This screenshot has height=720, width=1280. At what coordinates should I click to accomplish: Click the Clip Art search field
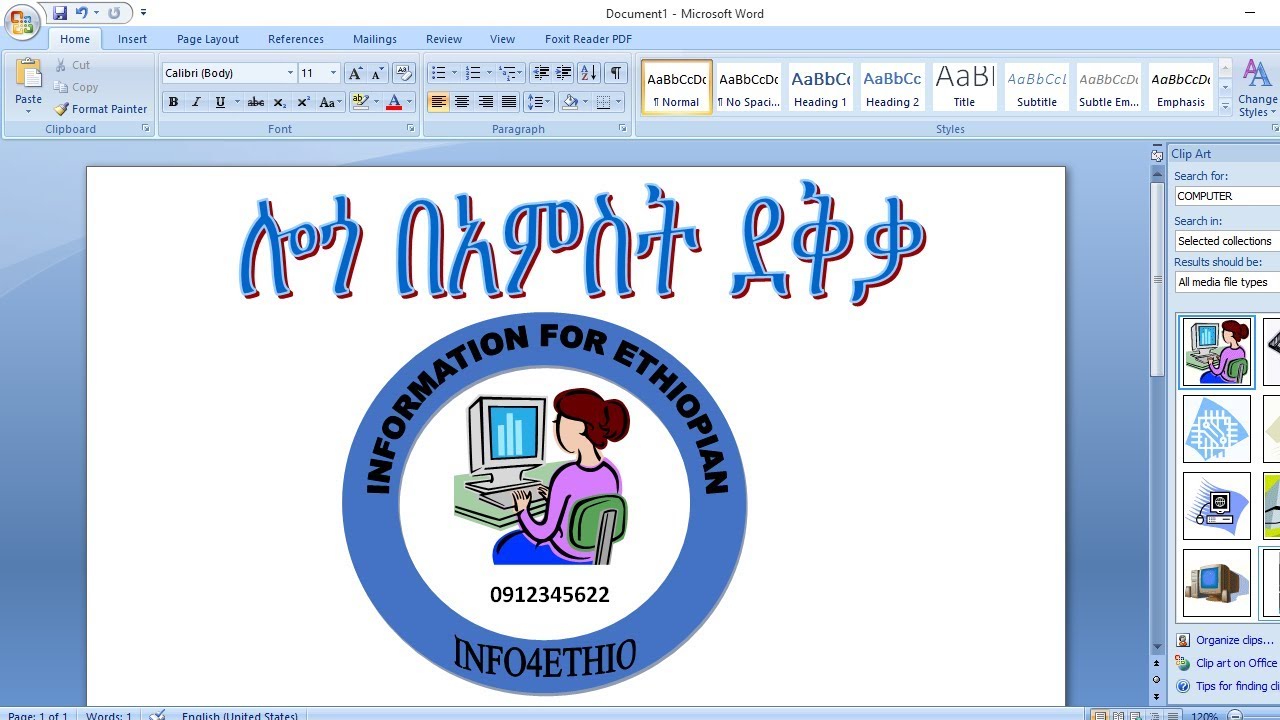coord(1227,196)
